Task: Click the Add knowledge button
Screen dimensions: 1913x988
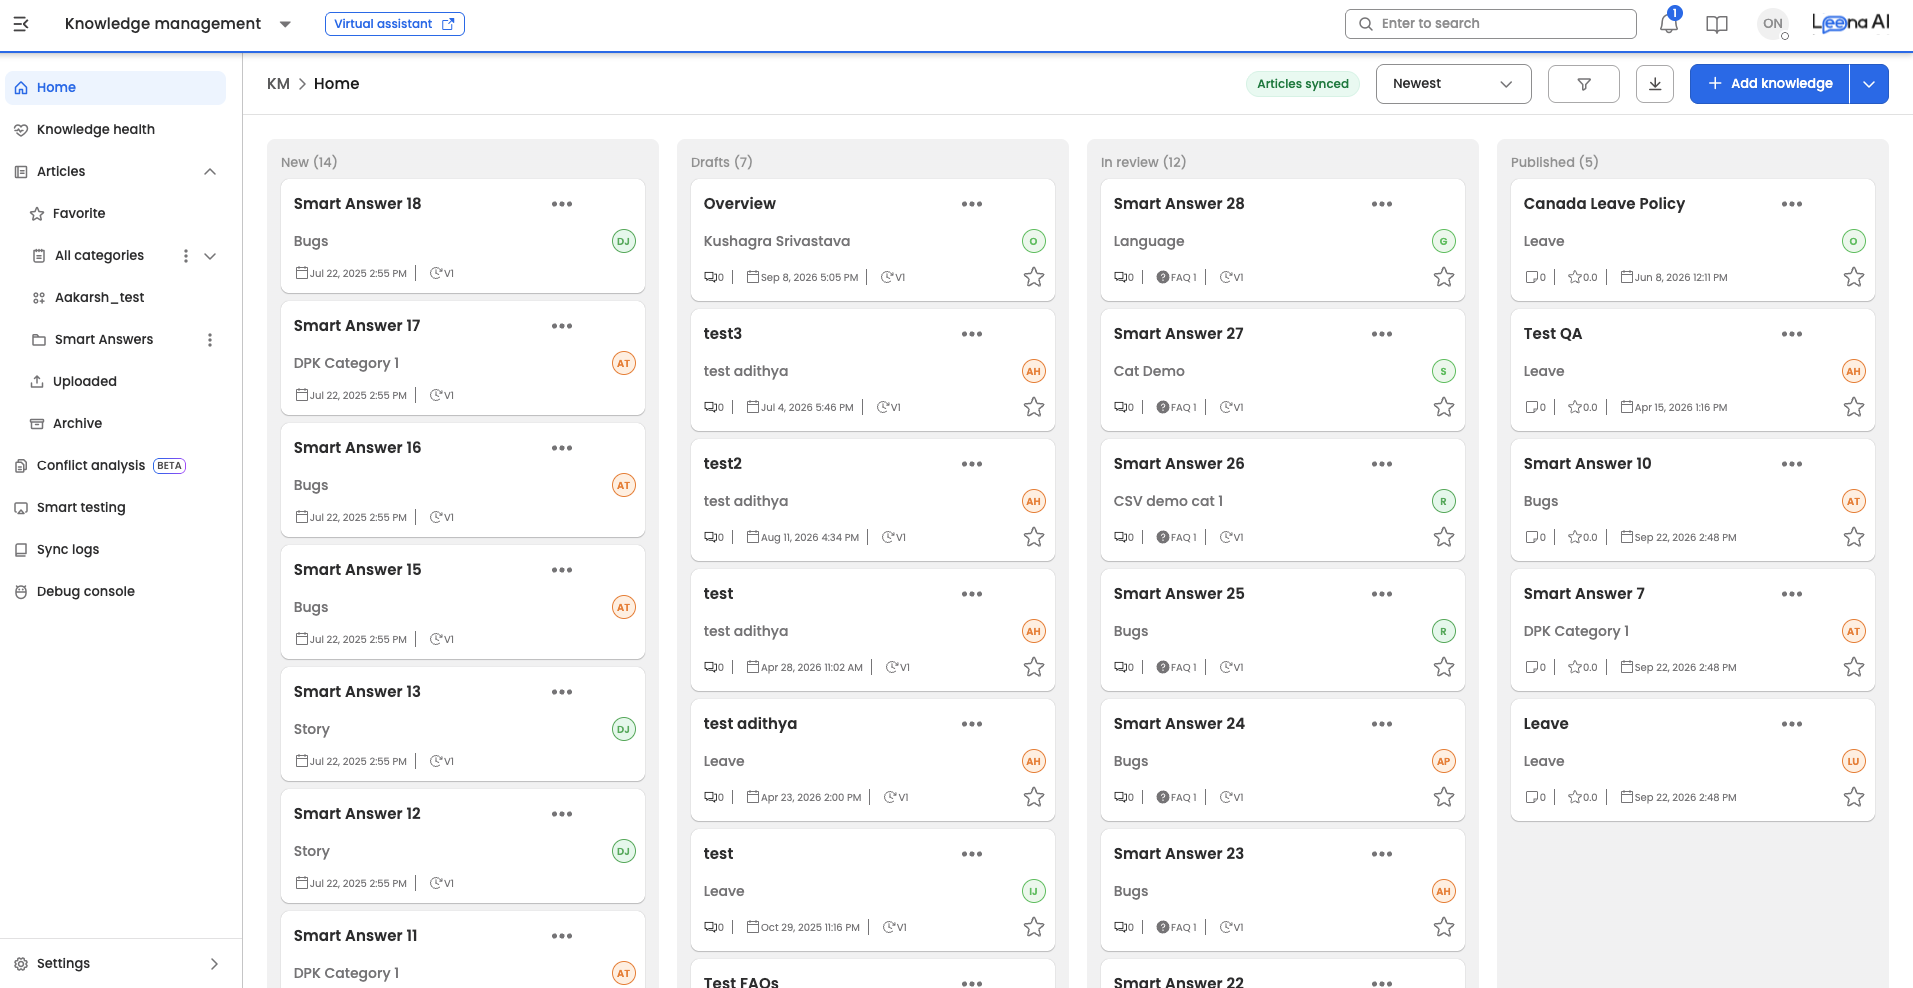Action: click(x=1770, y=84)
